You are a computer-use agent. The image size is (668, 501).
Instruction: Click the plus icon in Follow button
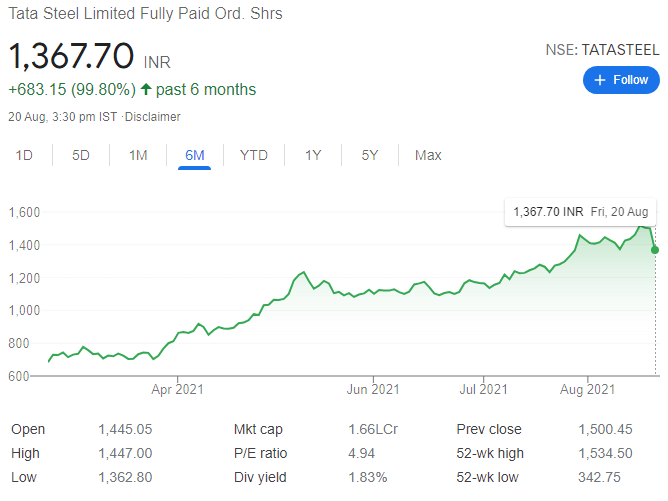[x=600, y=80]
